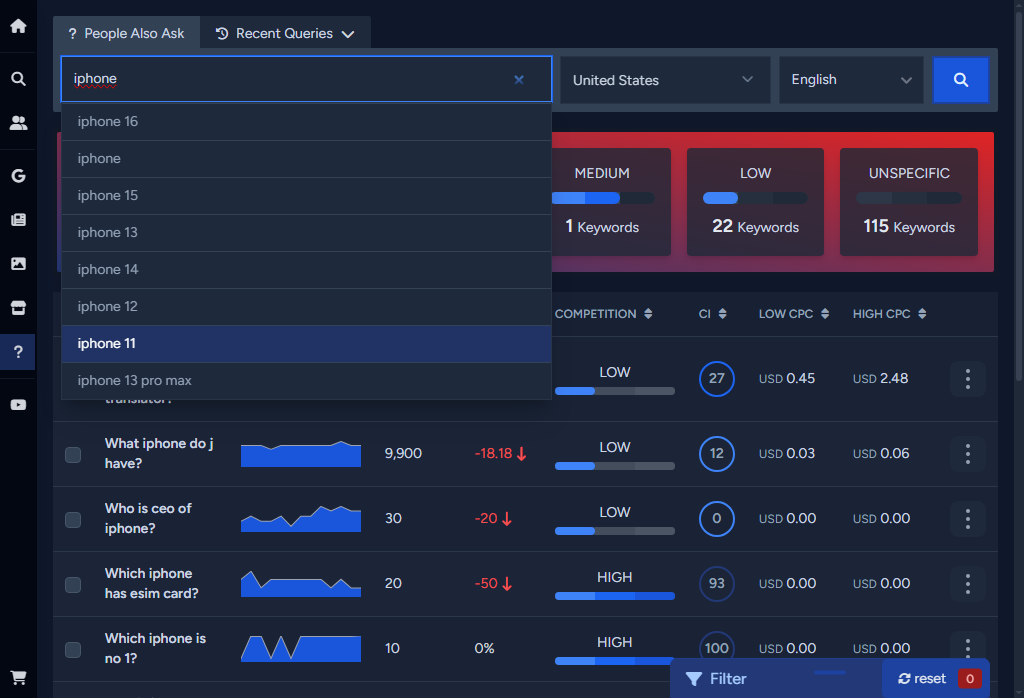Image resolution: width=1024 pixels, height=698 pixels.
Task: Click the 9,900 search volume value
Action: pyautogui.click(x=403, y=454)
